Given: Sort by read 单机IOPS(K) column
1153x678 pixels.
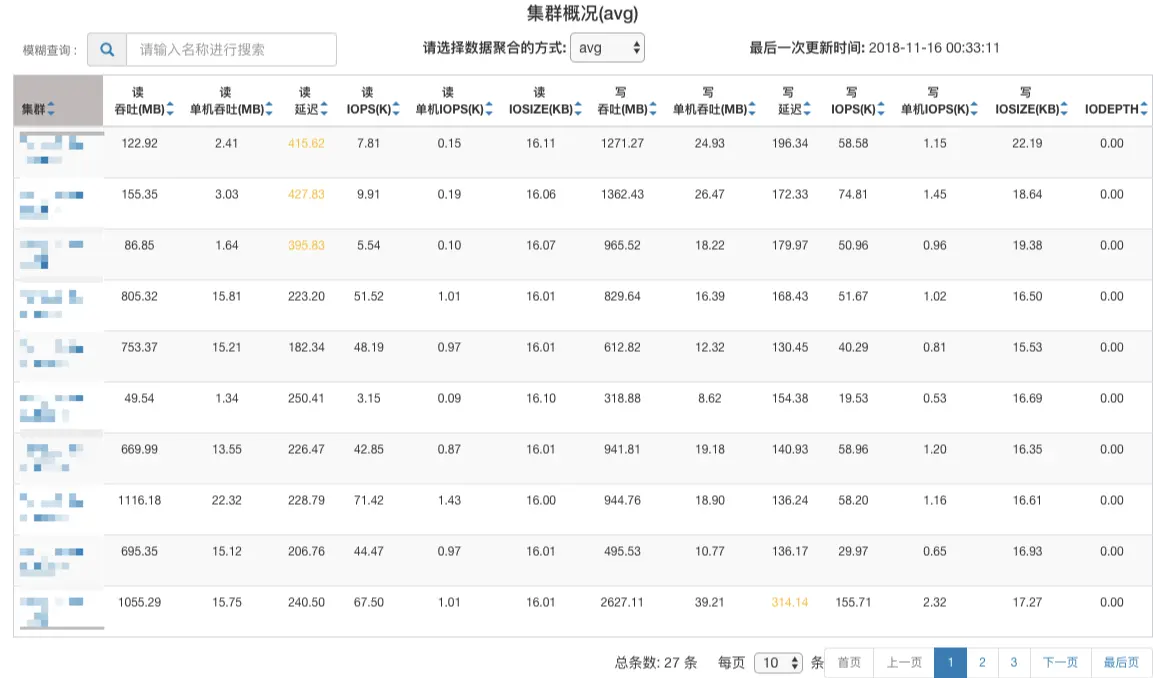Looking at the screenshot, I should point(489,109).
